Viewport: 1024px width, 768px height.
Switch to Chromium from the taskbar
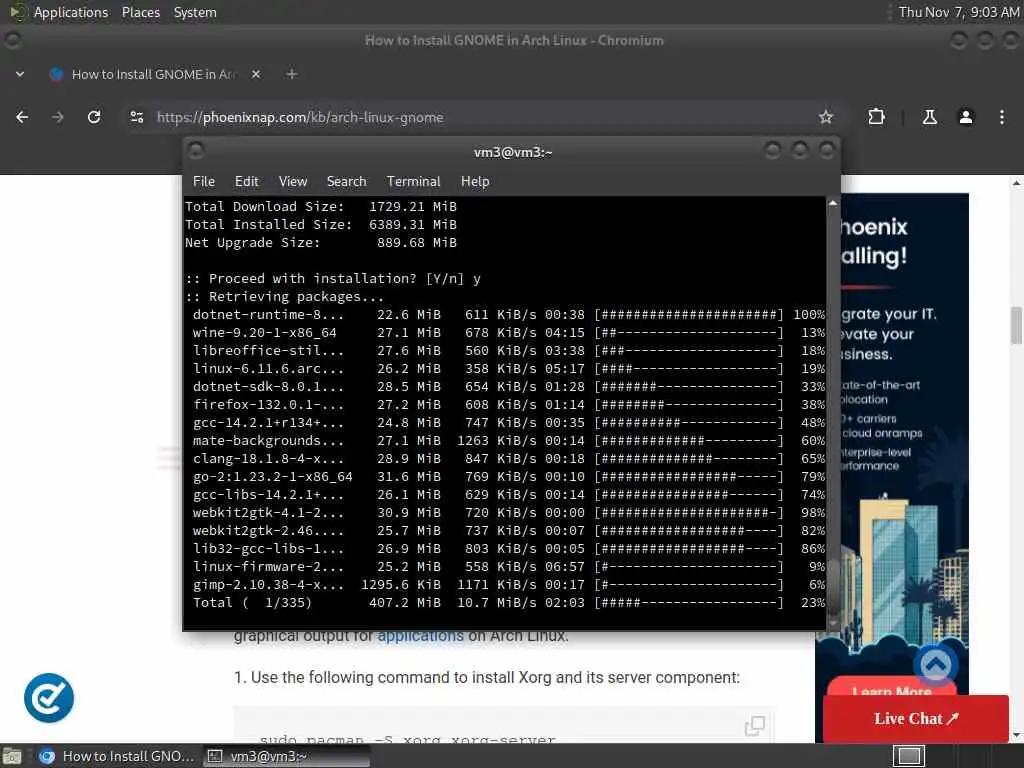pyautogui.click(x=116, y=756)
